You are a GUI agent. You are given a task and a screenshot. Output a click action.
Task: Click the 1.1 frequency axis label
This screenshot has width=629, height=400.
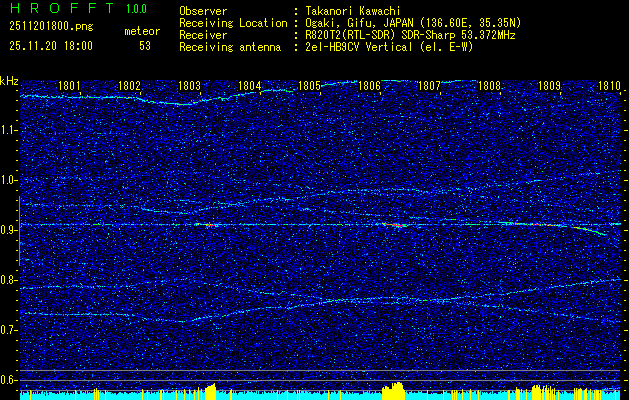click(9, 129)
